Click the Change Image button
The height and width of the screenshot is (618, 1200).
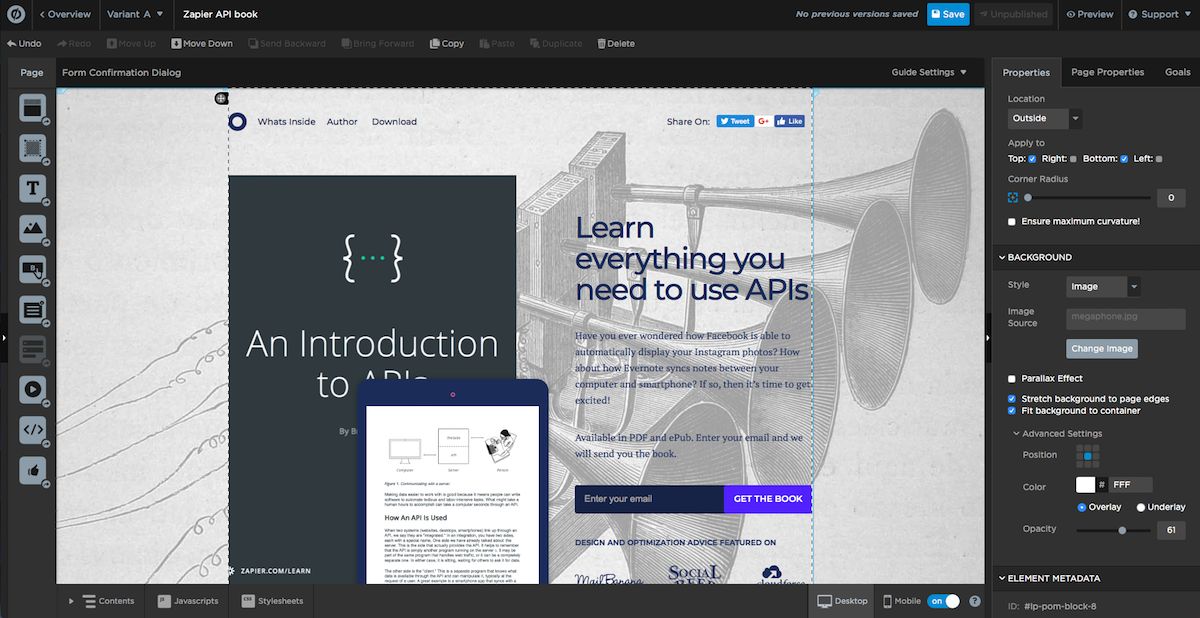point(1101,349)
